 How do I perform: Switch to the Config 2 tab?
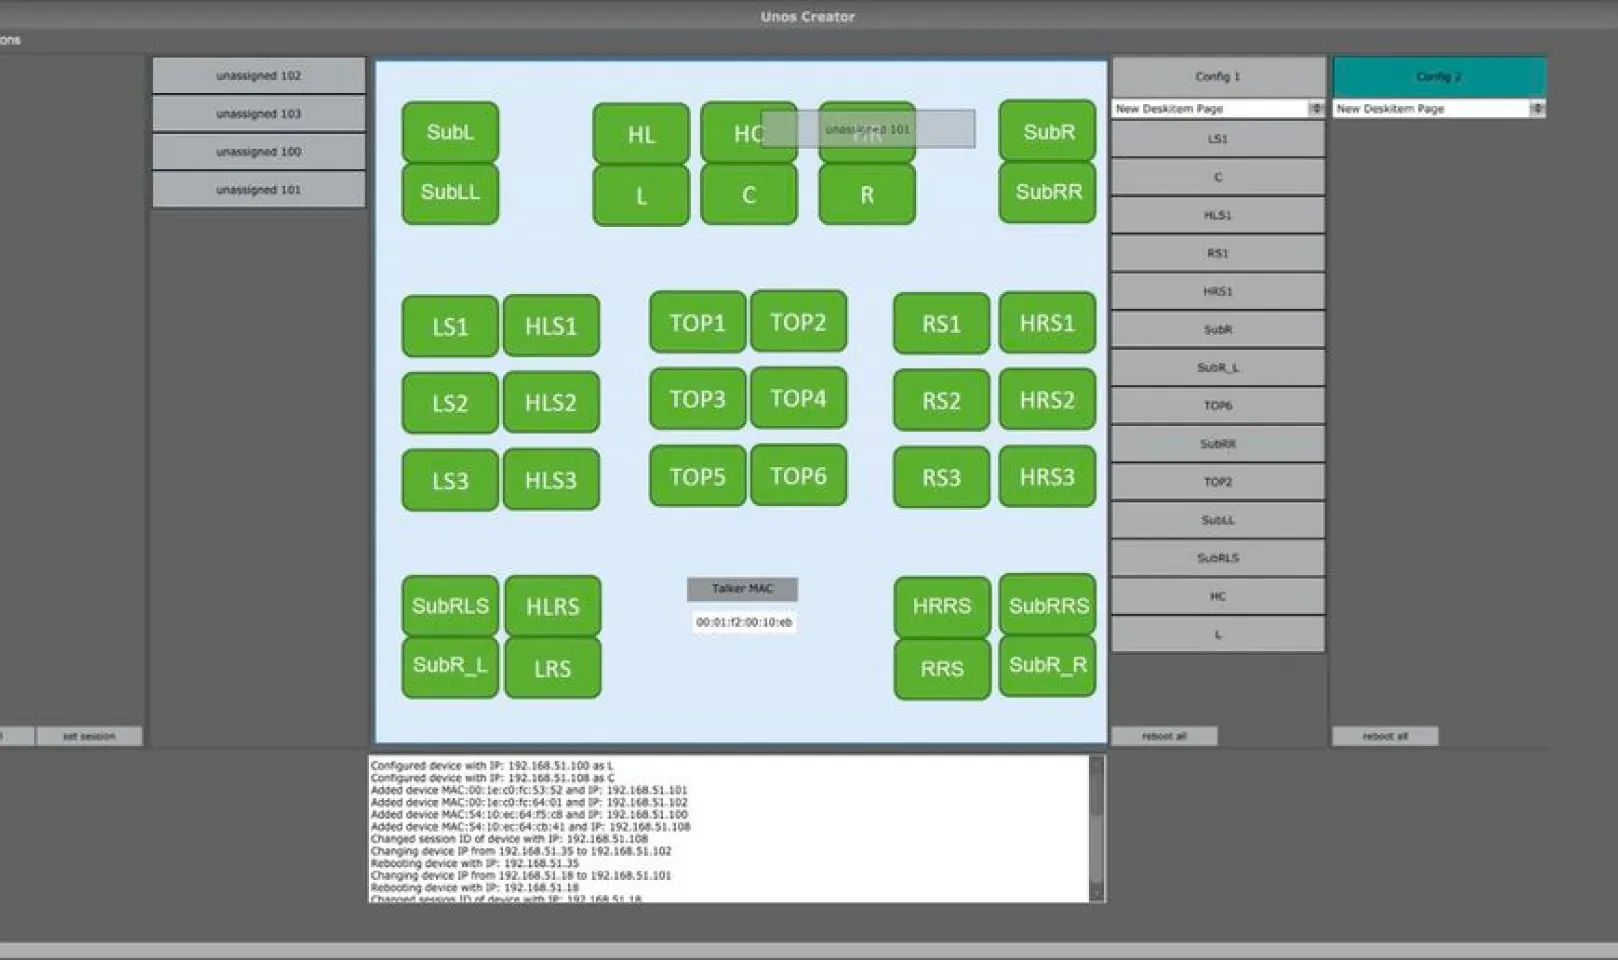pos(1439,76)
